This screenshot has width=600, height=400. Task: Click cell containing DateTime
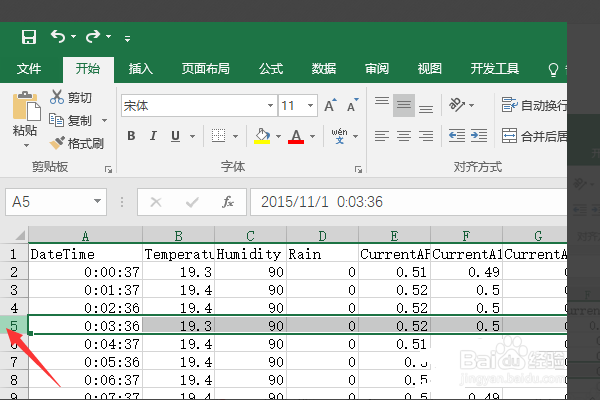pyautogui.click(x=85, y=254)
